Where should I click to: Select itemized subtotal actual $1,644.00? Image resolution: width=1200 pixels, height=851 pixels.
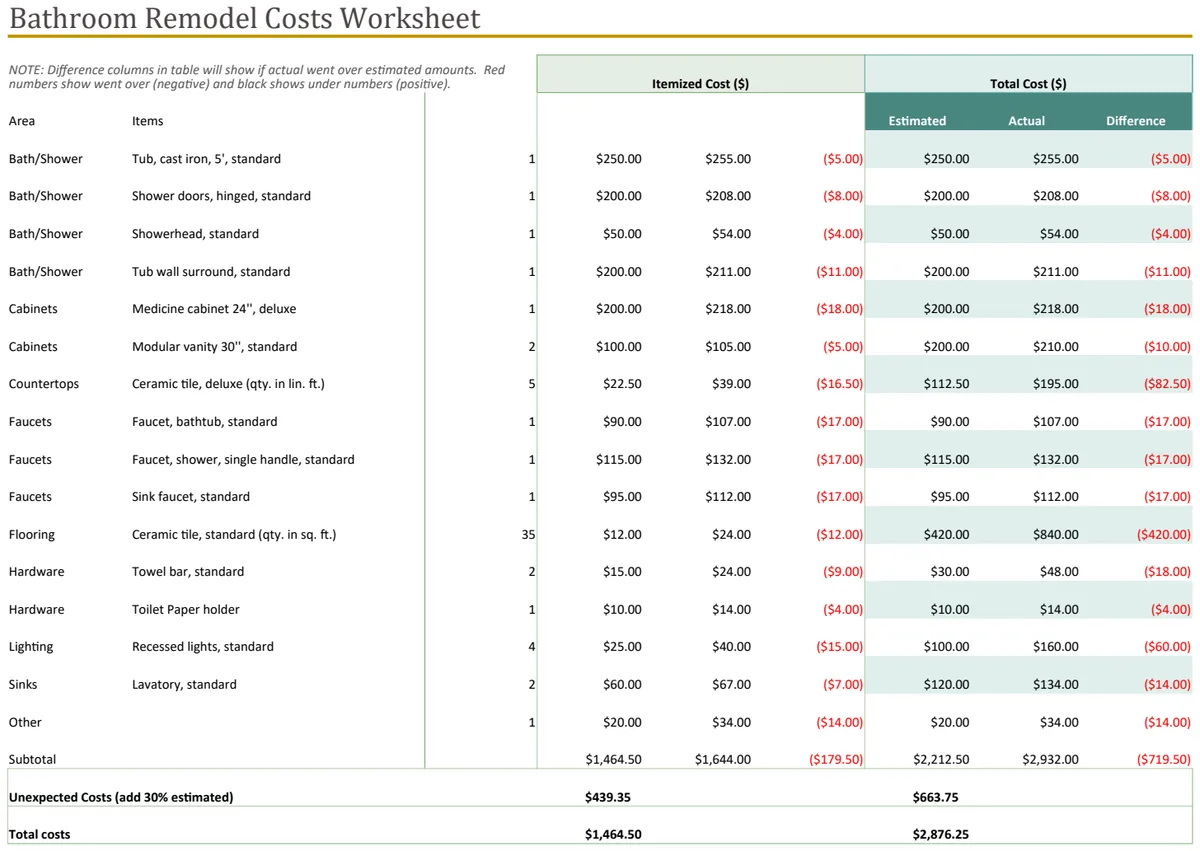coord(722,760)
